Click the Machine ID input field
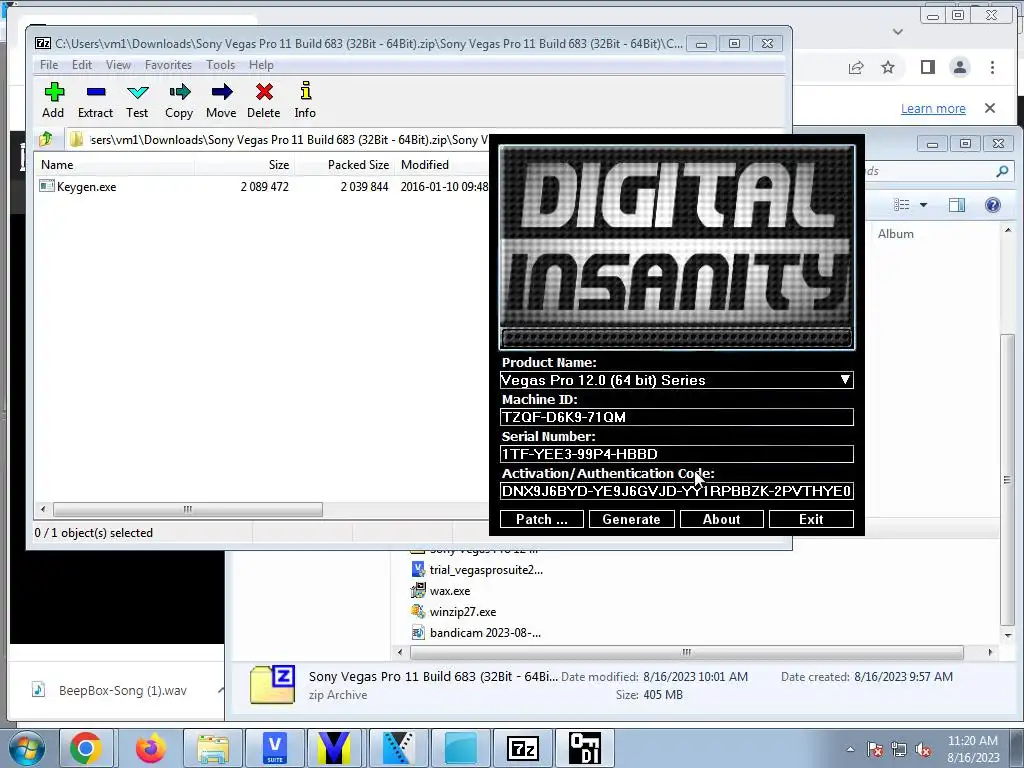 click(677, 417)
